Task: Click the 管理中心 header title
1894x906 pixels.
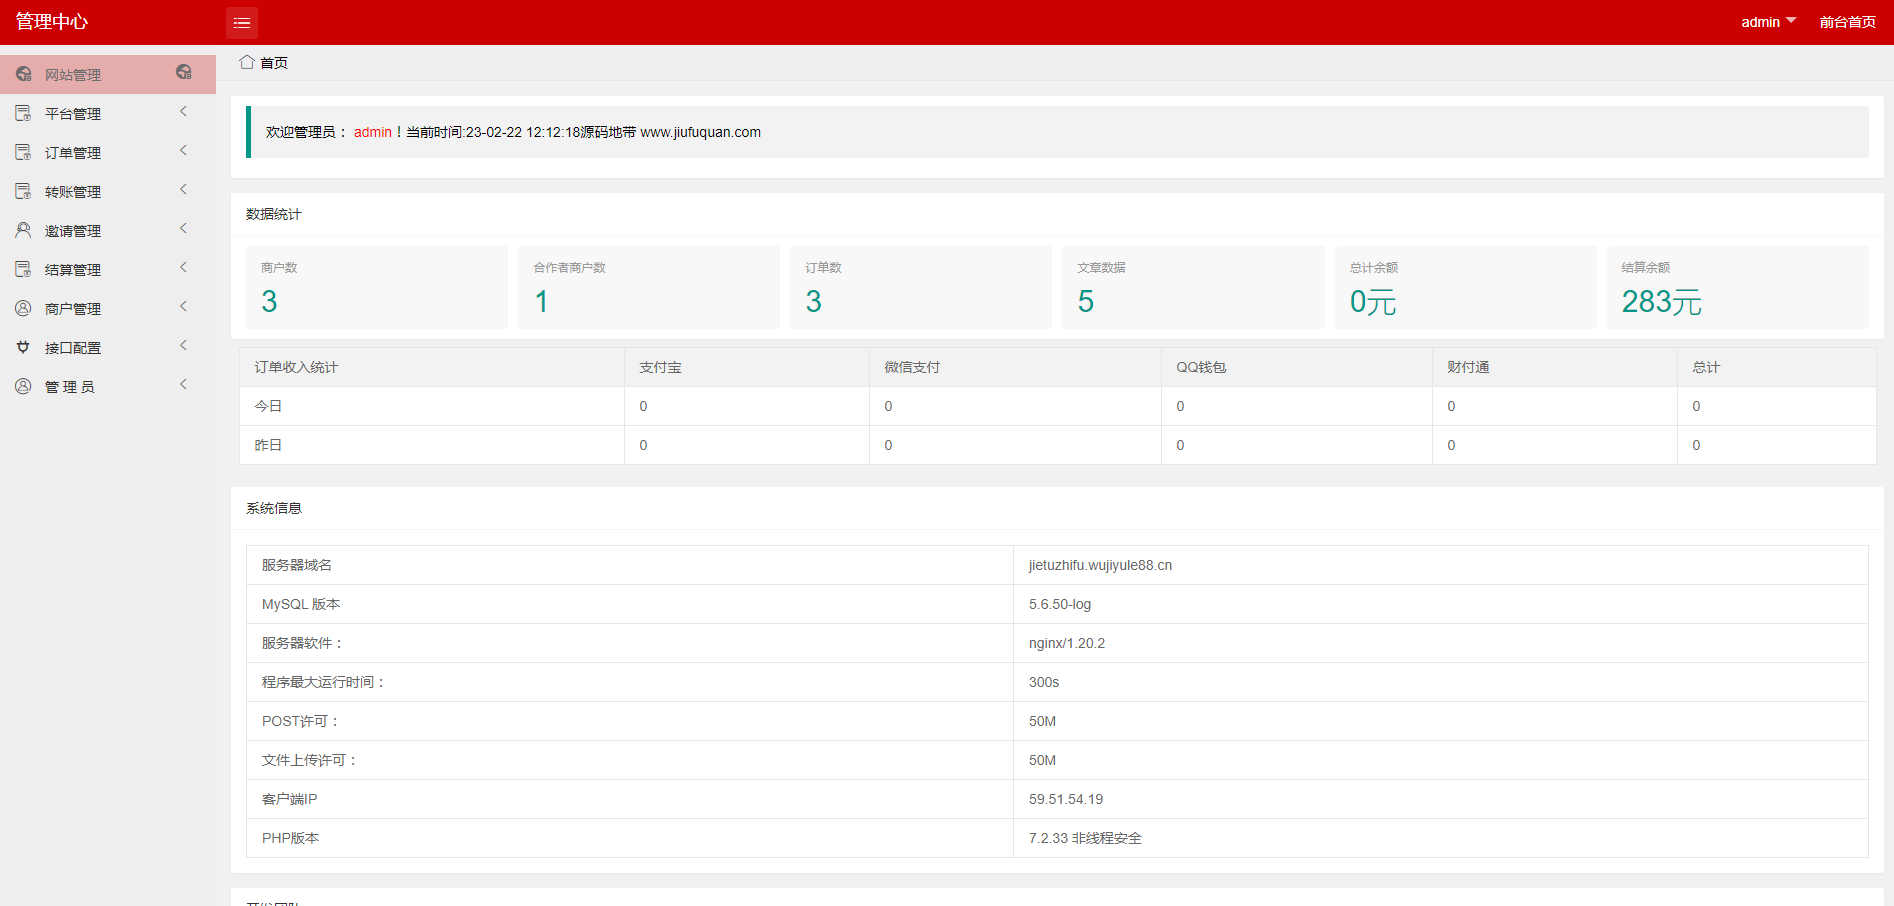Action: (x=52, y=22)
